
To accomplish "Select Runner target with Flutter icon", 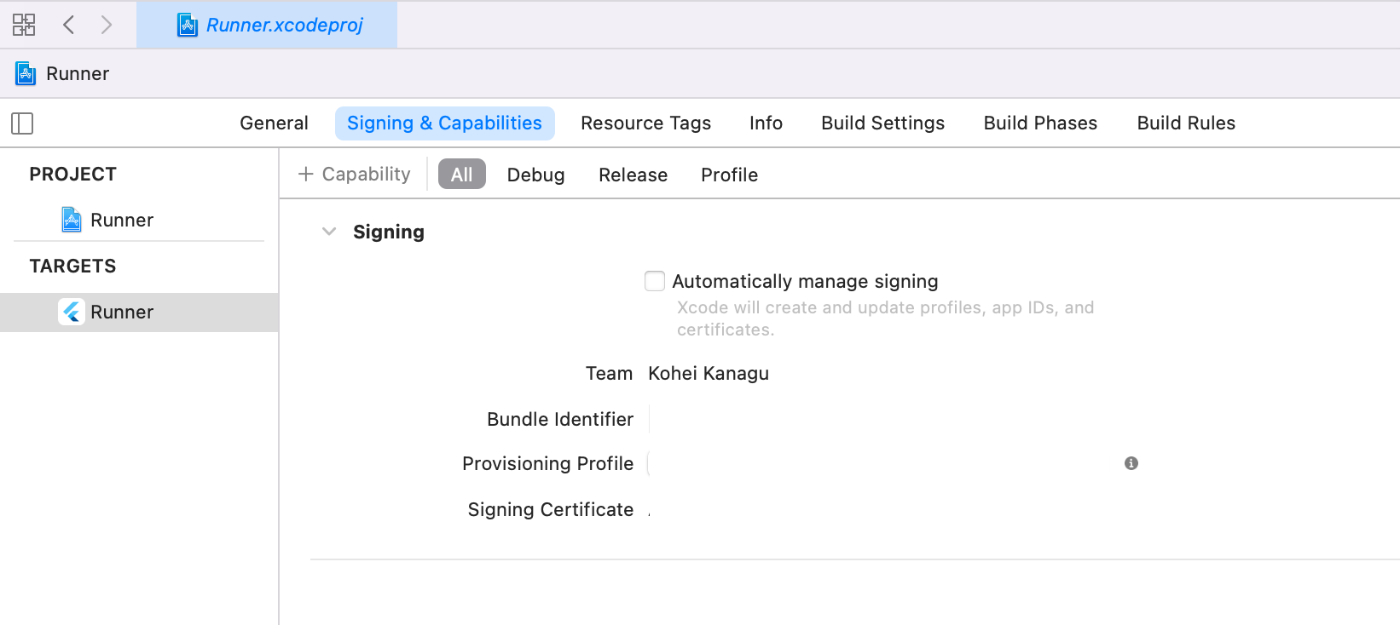I will coord(139,312).
